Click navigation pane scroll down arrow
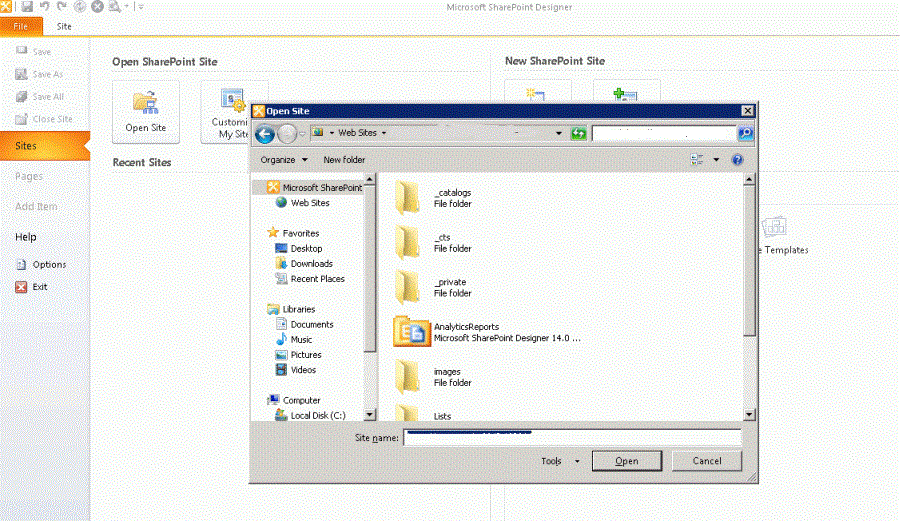 (370, 414)
